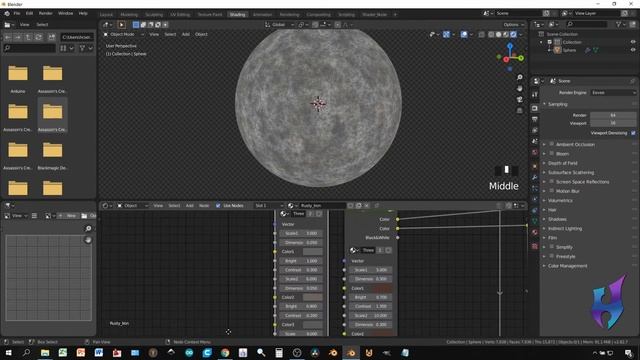Click Color1 swatch in left texture node
Image resolution: width=640 pixels, height=360 pixels.
[x=313, y=251]
